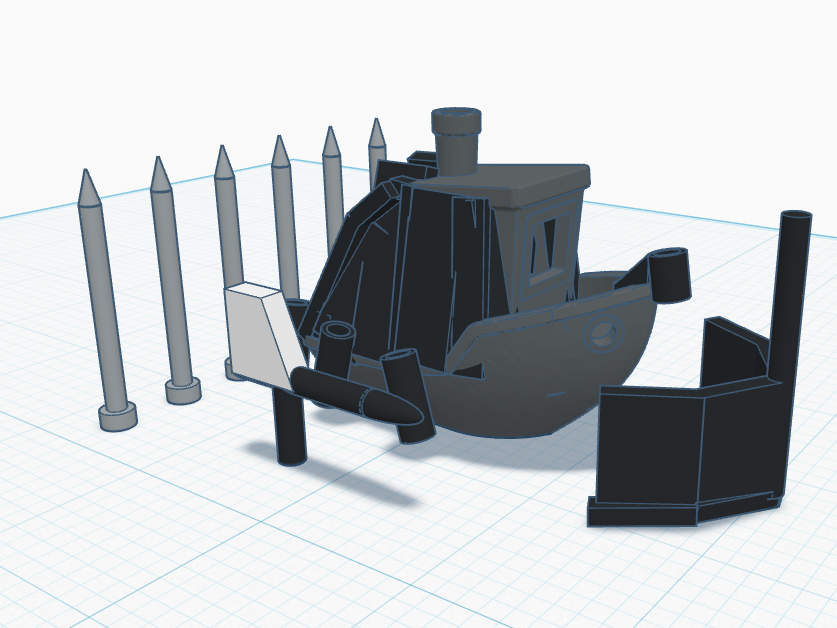Viewport: 837px width, 628px height.
Task: Select the vertical dark cylinder under the white box
Action: pyautogui.click(x=290, y=427)
